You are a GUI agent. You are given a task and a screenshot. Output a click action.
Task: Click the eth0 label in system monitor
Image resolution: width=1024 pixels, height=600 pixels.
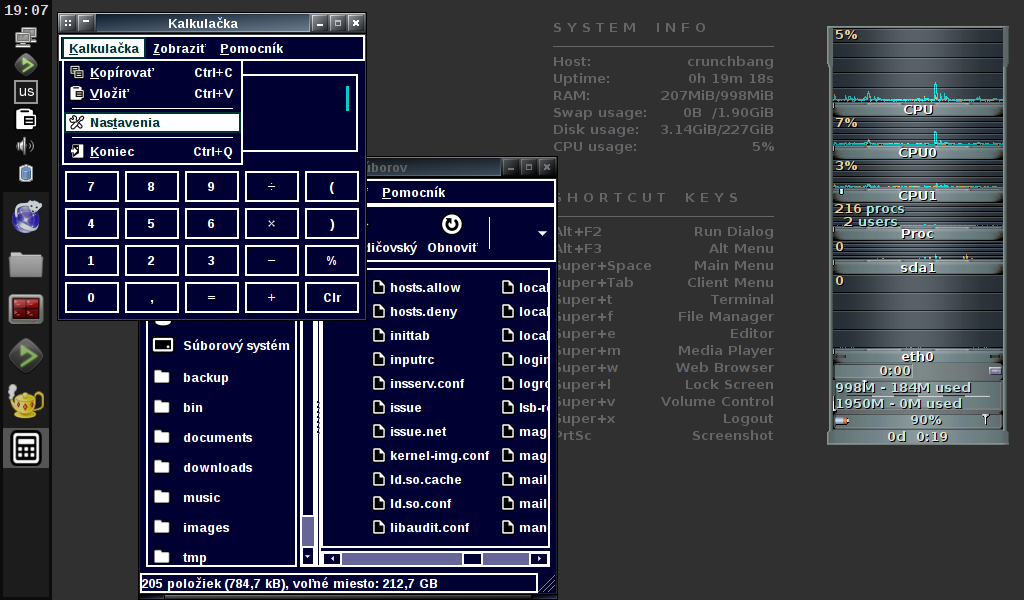point(918,356)
